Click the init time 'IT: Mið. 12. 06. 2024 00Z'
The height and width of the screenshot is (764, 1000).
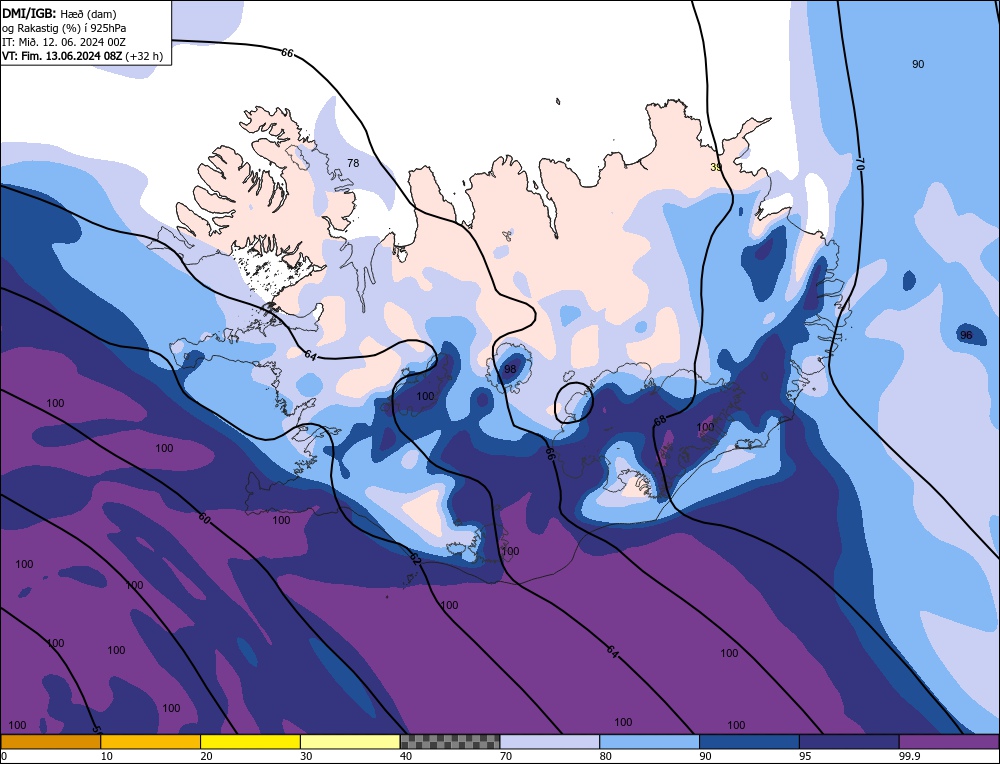pos(64,42)
